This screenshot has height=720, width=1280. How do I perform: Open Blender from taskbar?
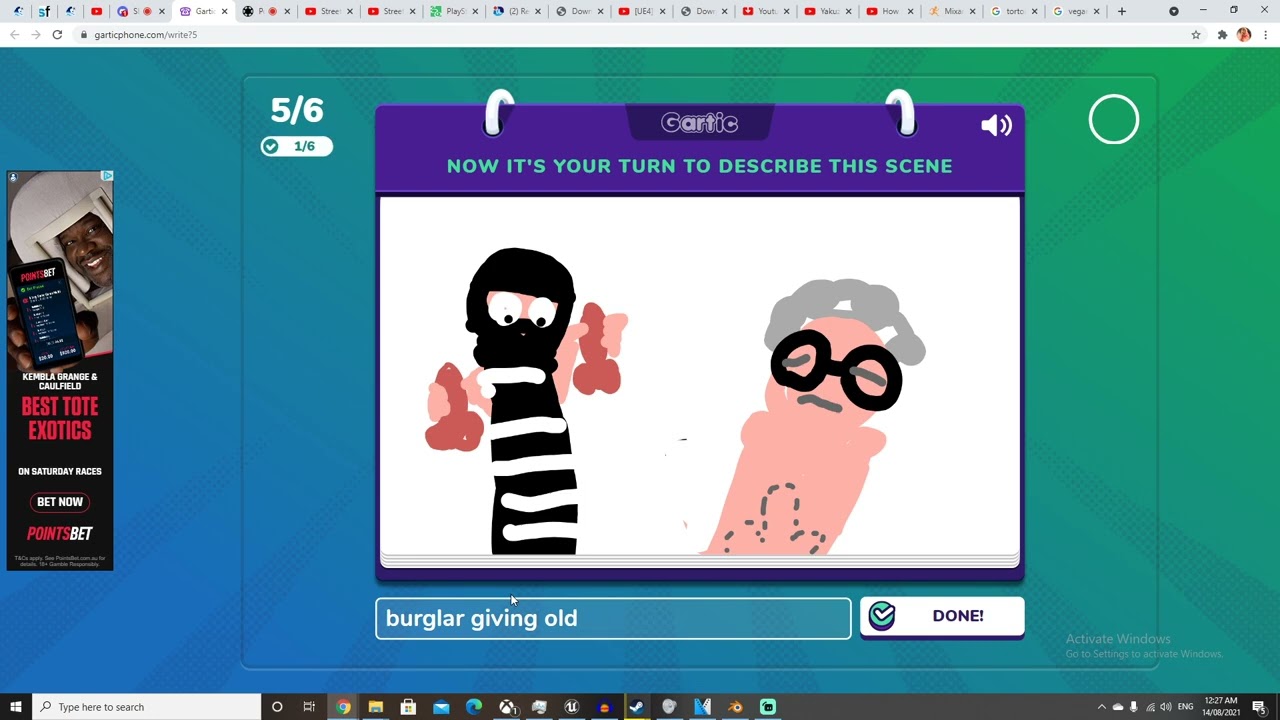point(735,707)
